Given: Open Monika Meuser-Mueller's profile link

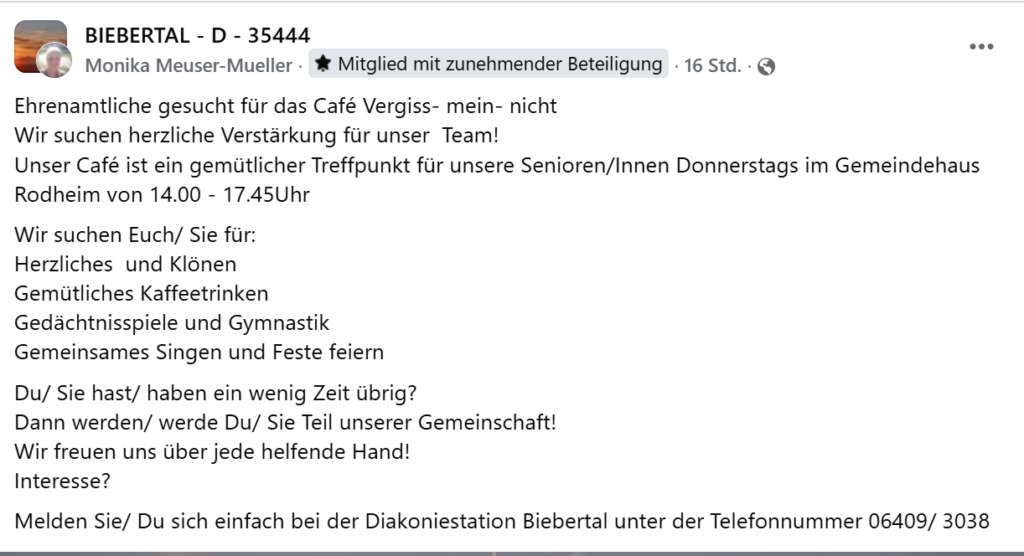Looking at the screenshot, I should tap(188, 65).
